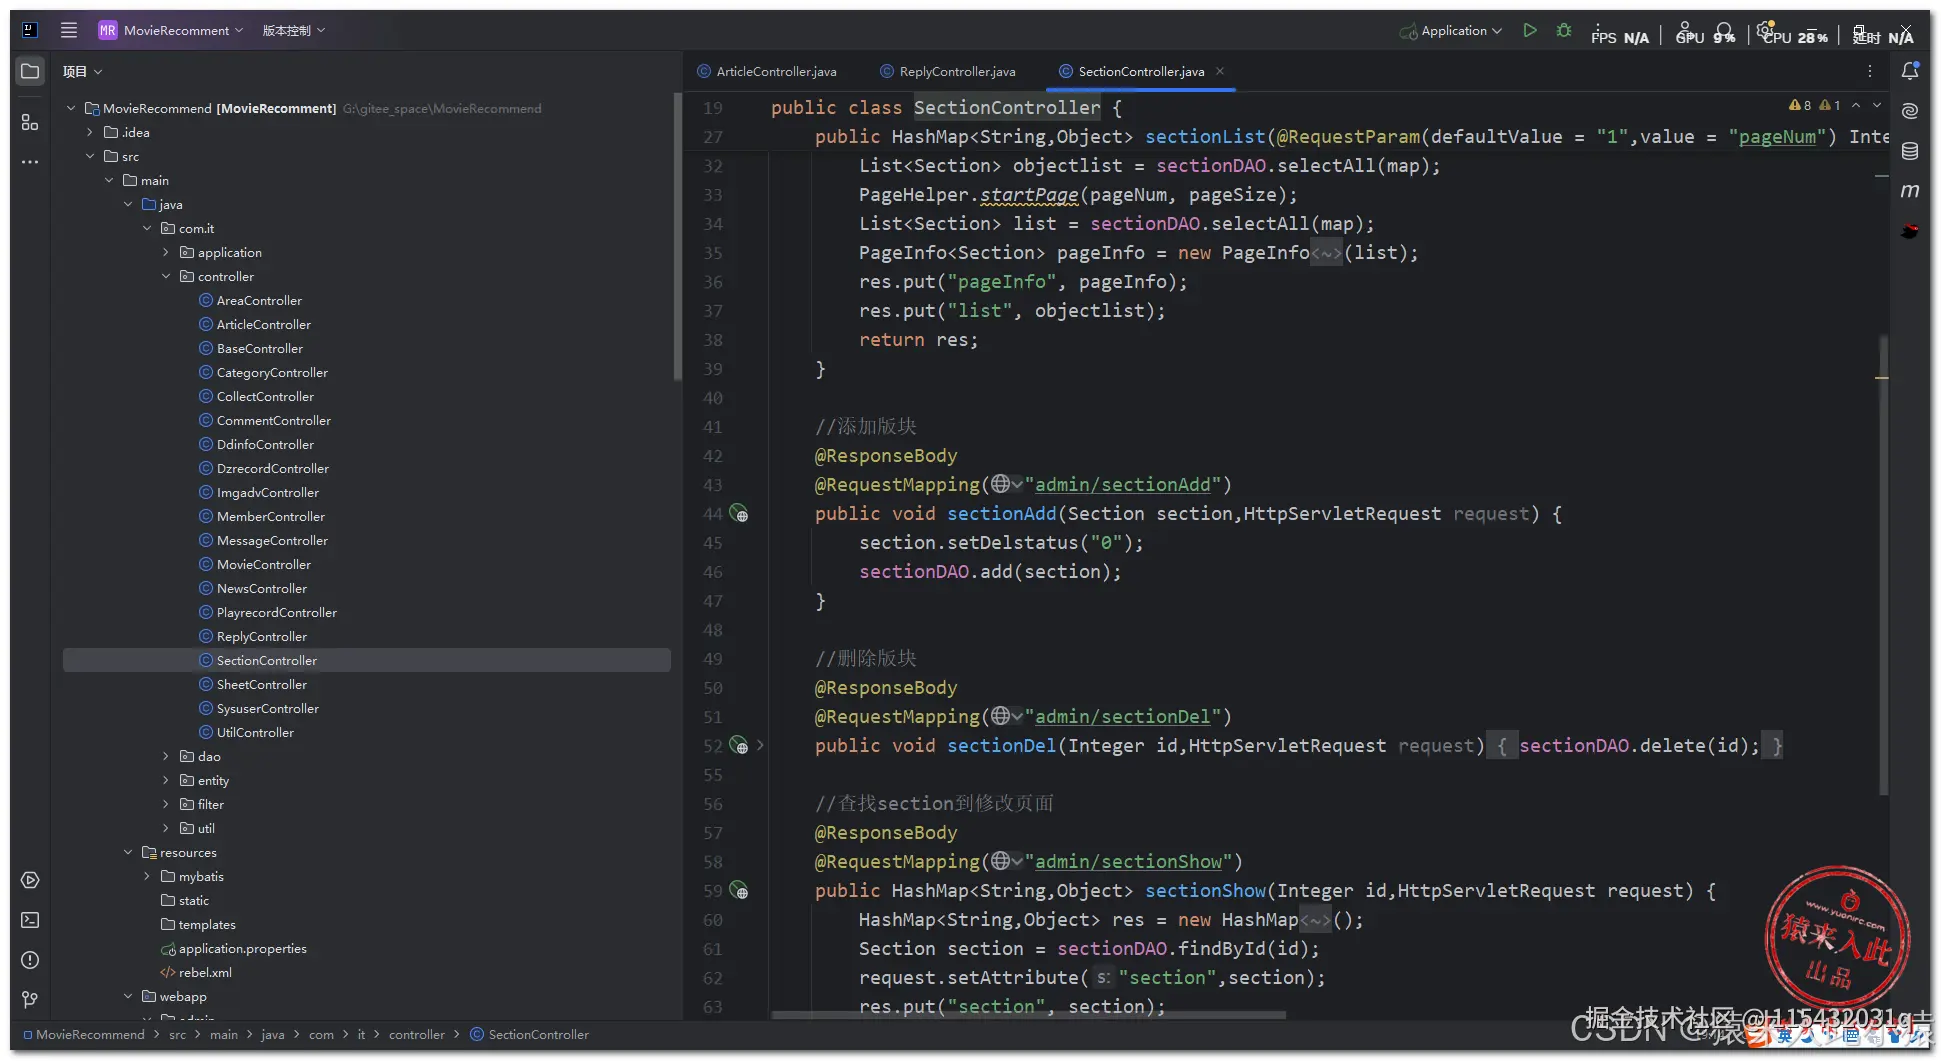The height and width of the screenshot is (1061, 1941).
Task: Jump to previous highlighted problem arrow
Action: (x=1856, y=105)
